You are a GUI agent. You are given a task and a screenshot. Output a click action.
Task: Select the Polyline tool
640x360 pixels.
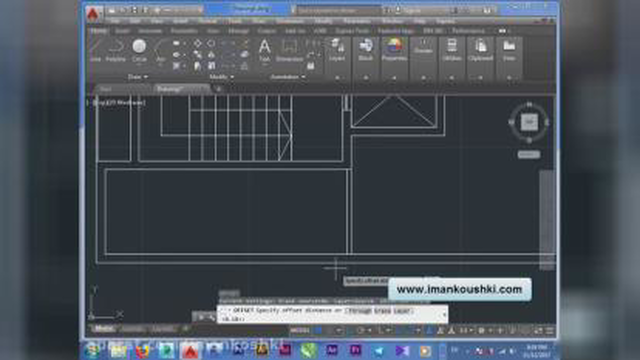tap(116, 50)
